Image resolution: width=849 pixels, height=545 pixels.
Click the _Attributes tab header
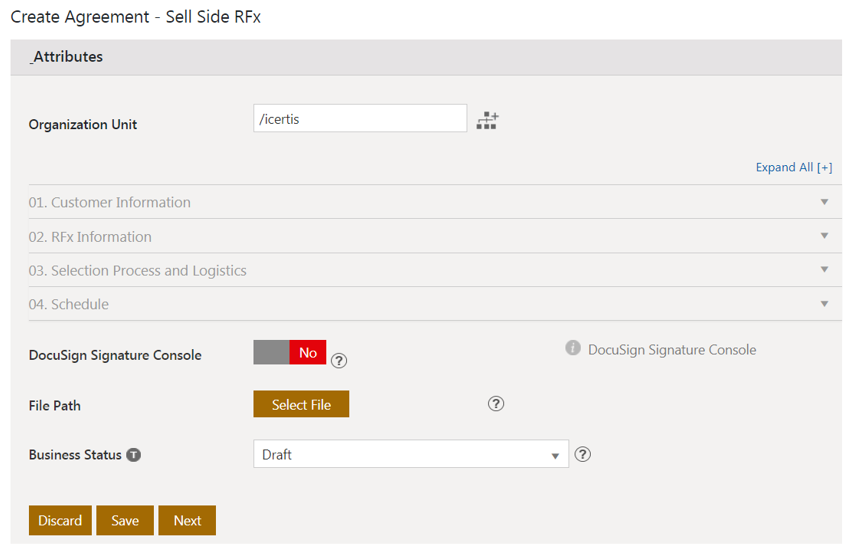[67, 57]
